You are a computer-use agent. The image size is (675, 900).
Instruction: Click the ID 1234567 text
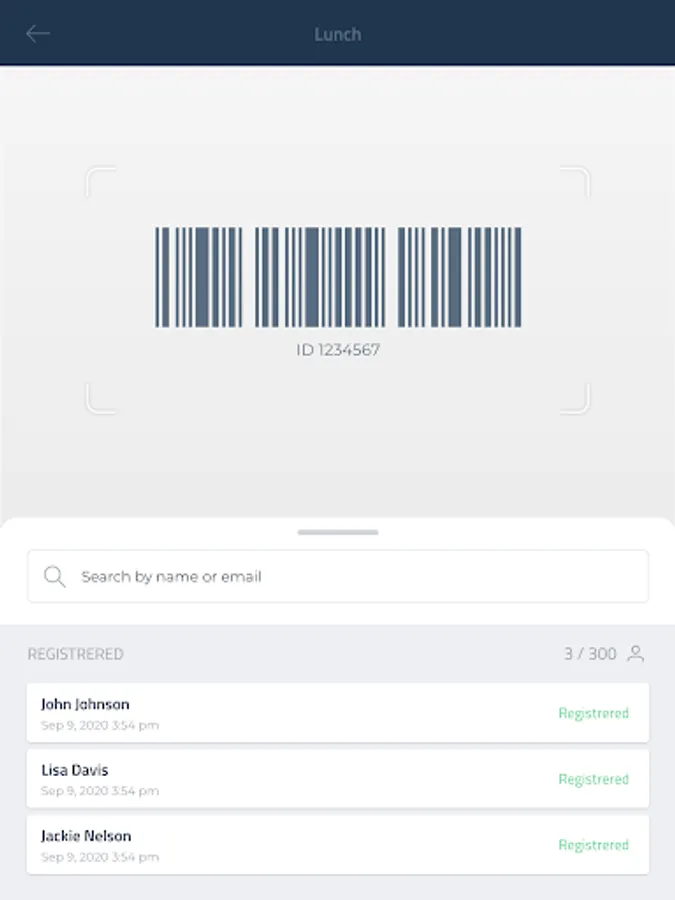tap(338, 350)
